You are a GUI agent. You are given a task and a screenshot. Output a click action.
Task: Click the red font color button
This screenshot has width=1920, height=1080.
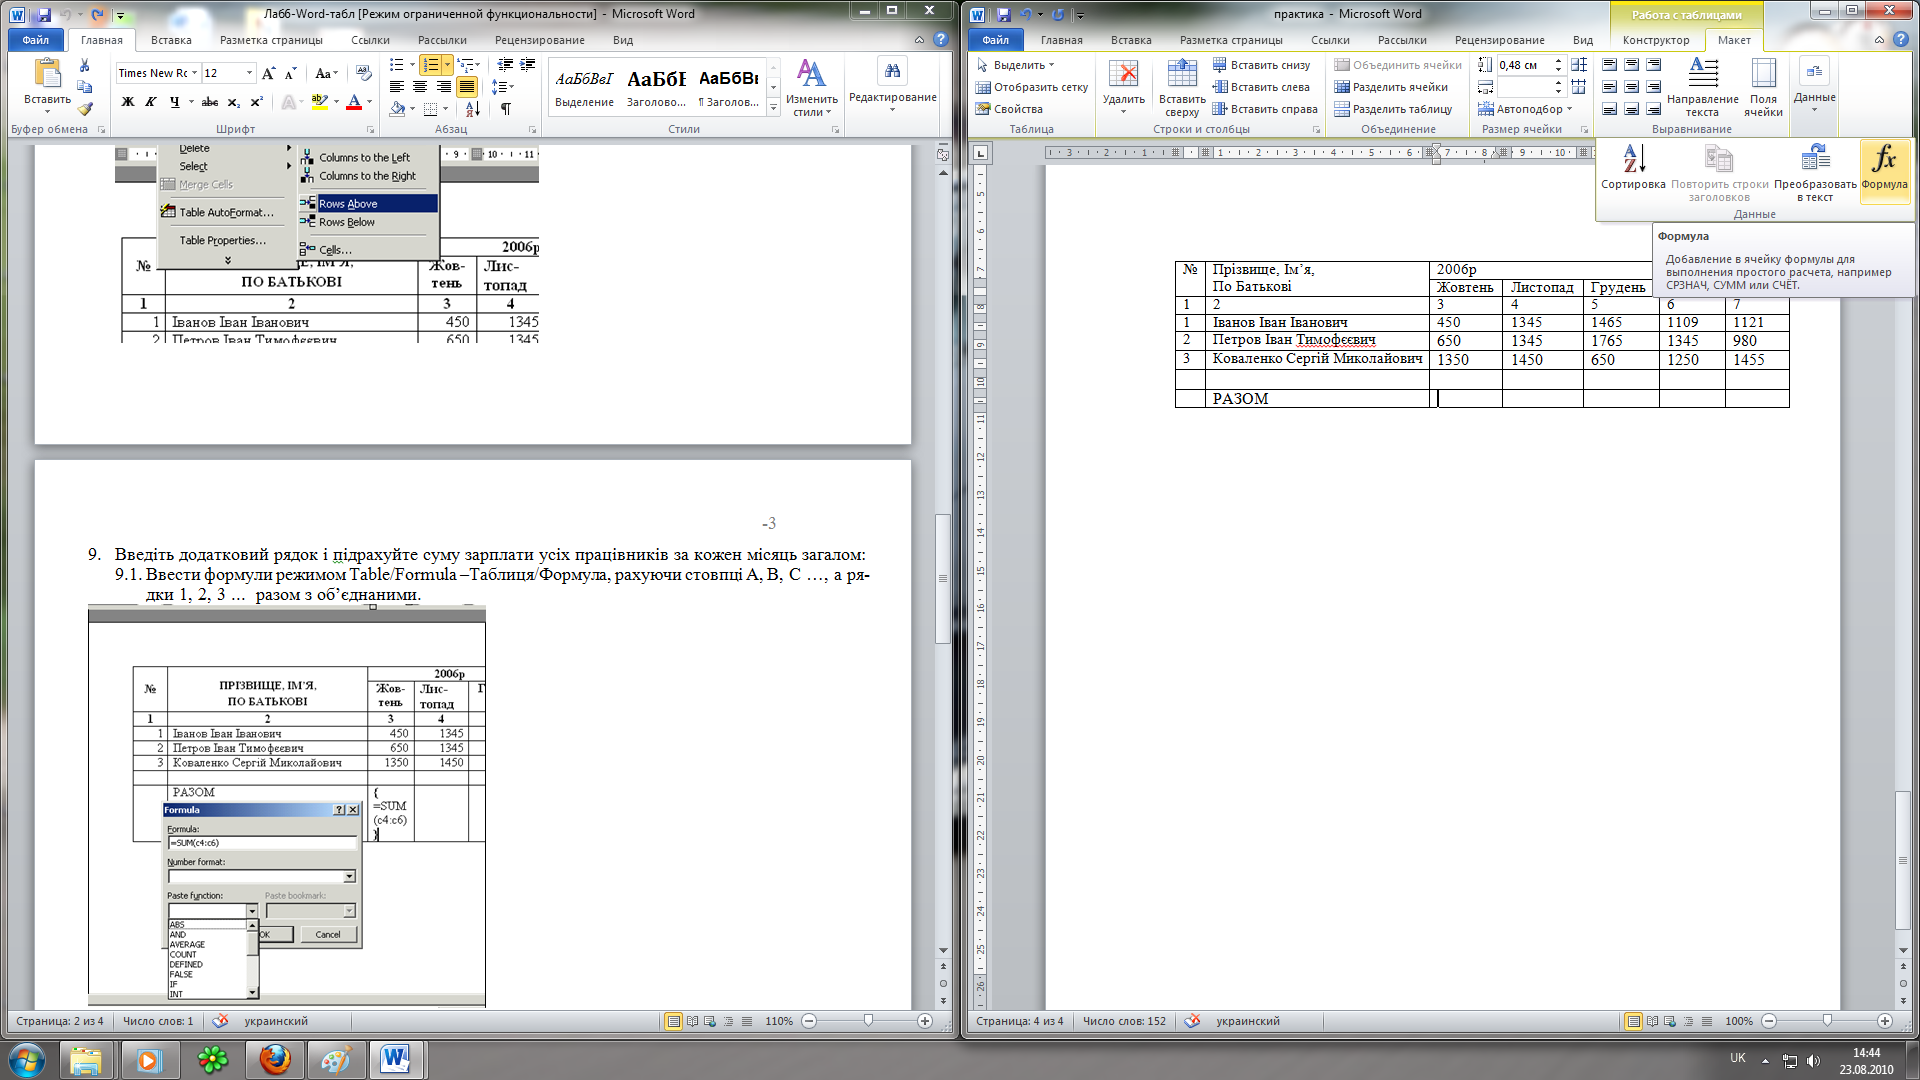pos(353,102)
